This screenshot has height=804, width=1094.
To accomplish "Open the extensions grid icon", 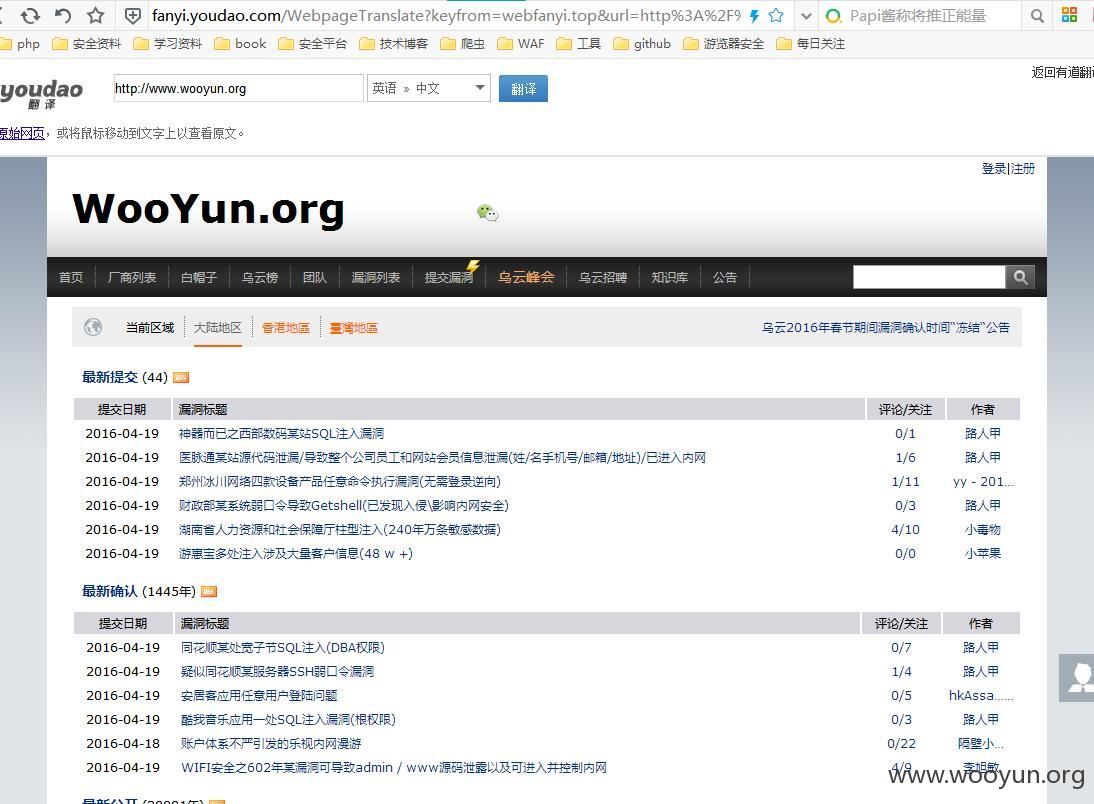I will pos(1069,15).
